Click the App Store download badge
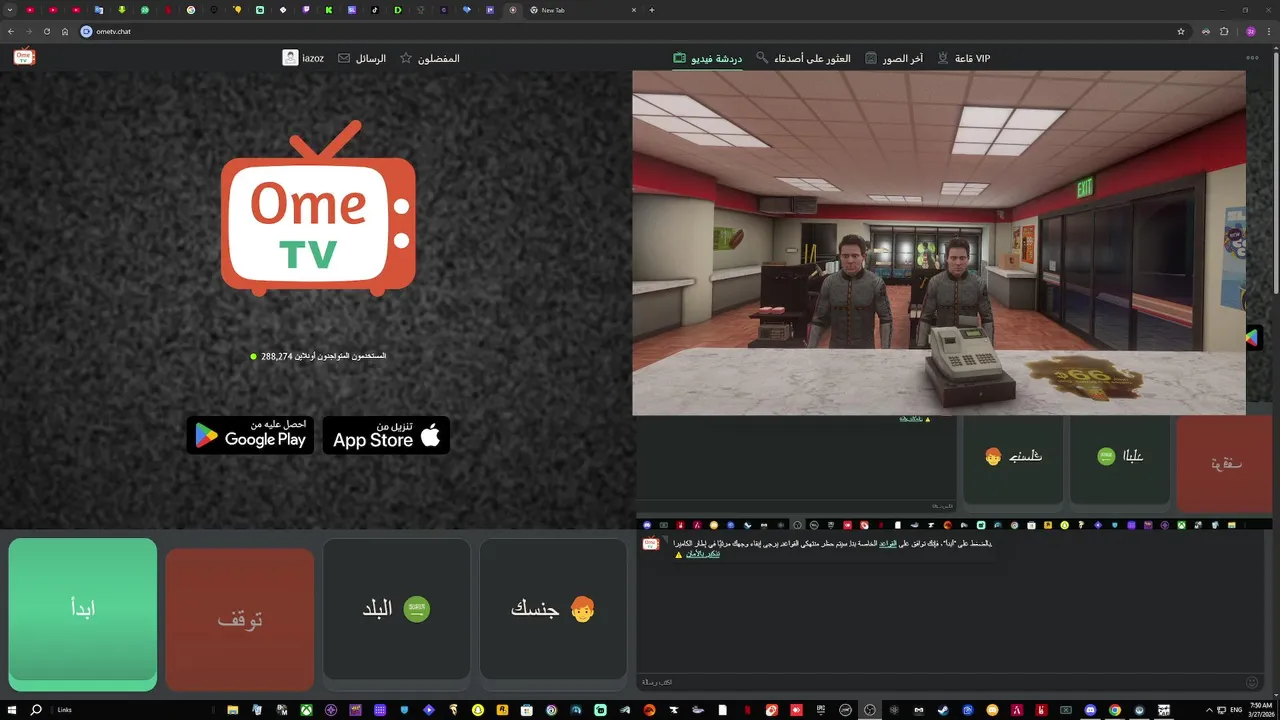 (386, 435)
